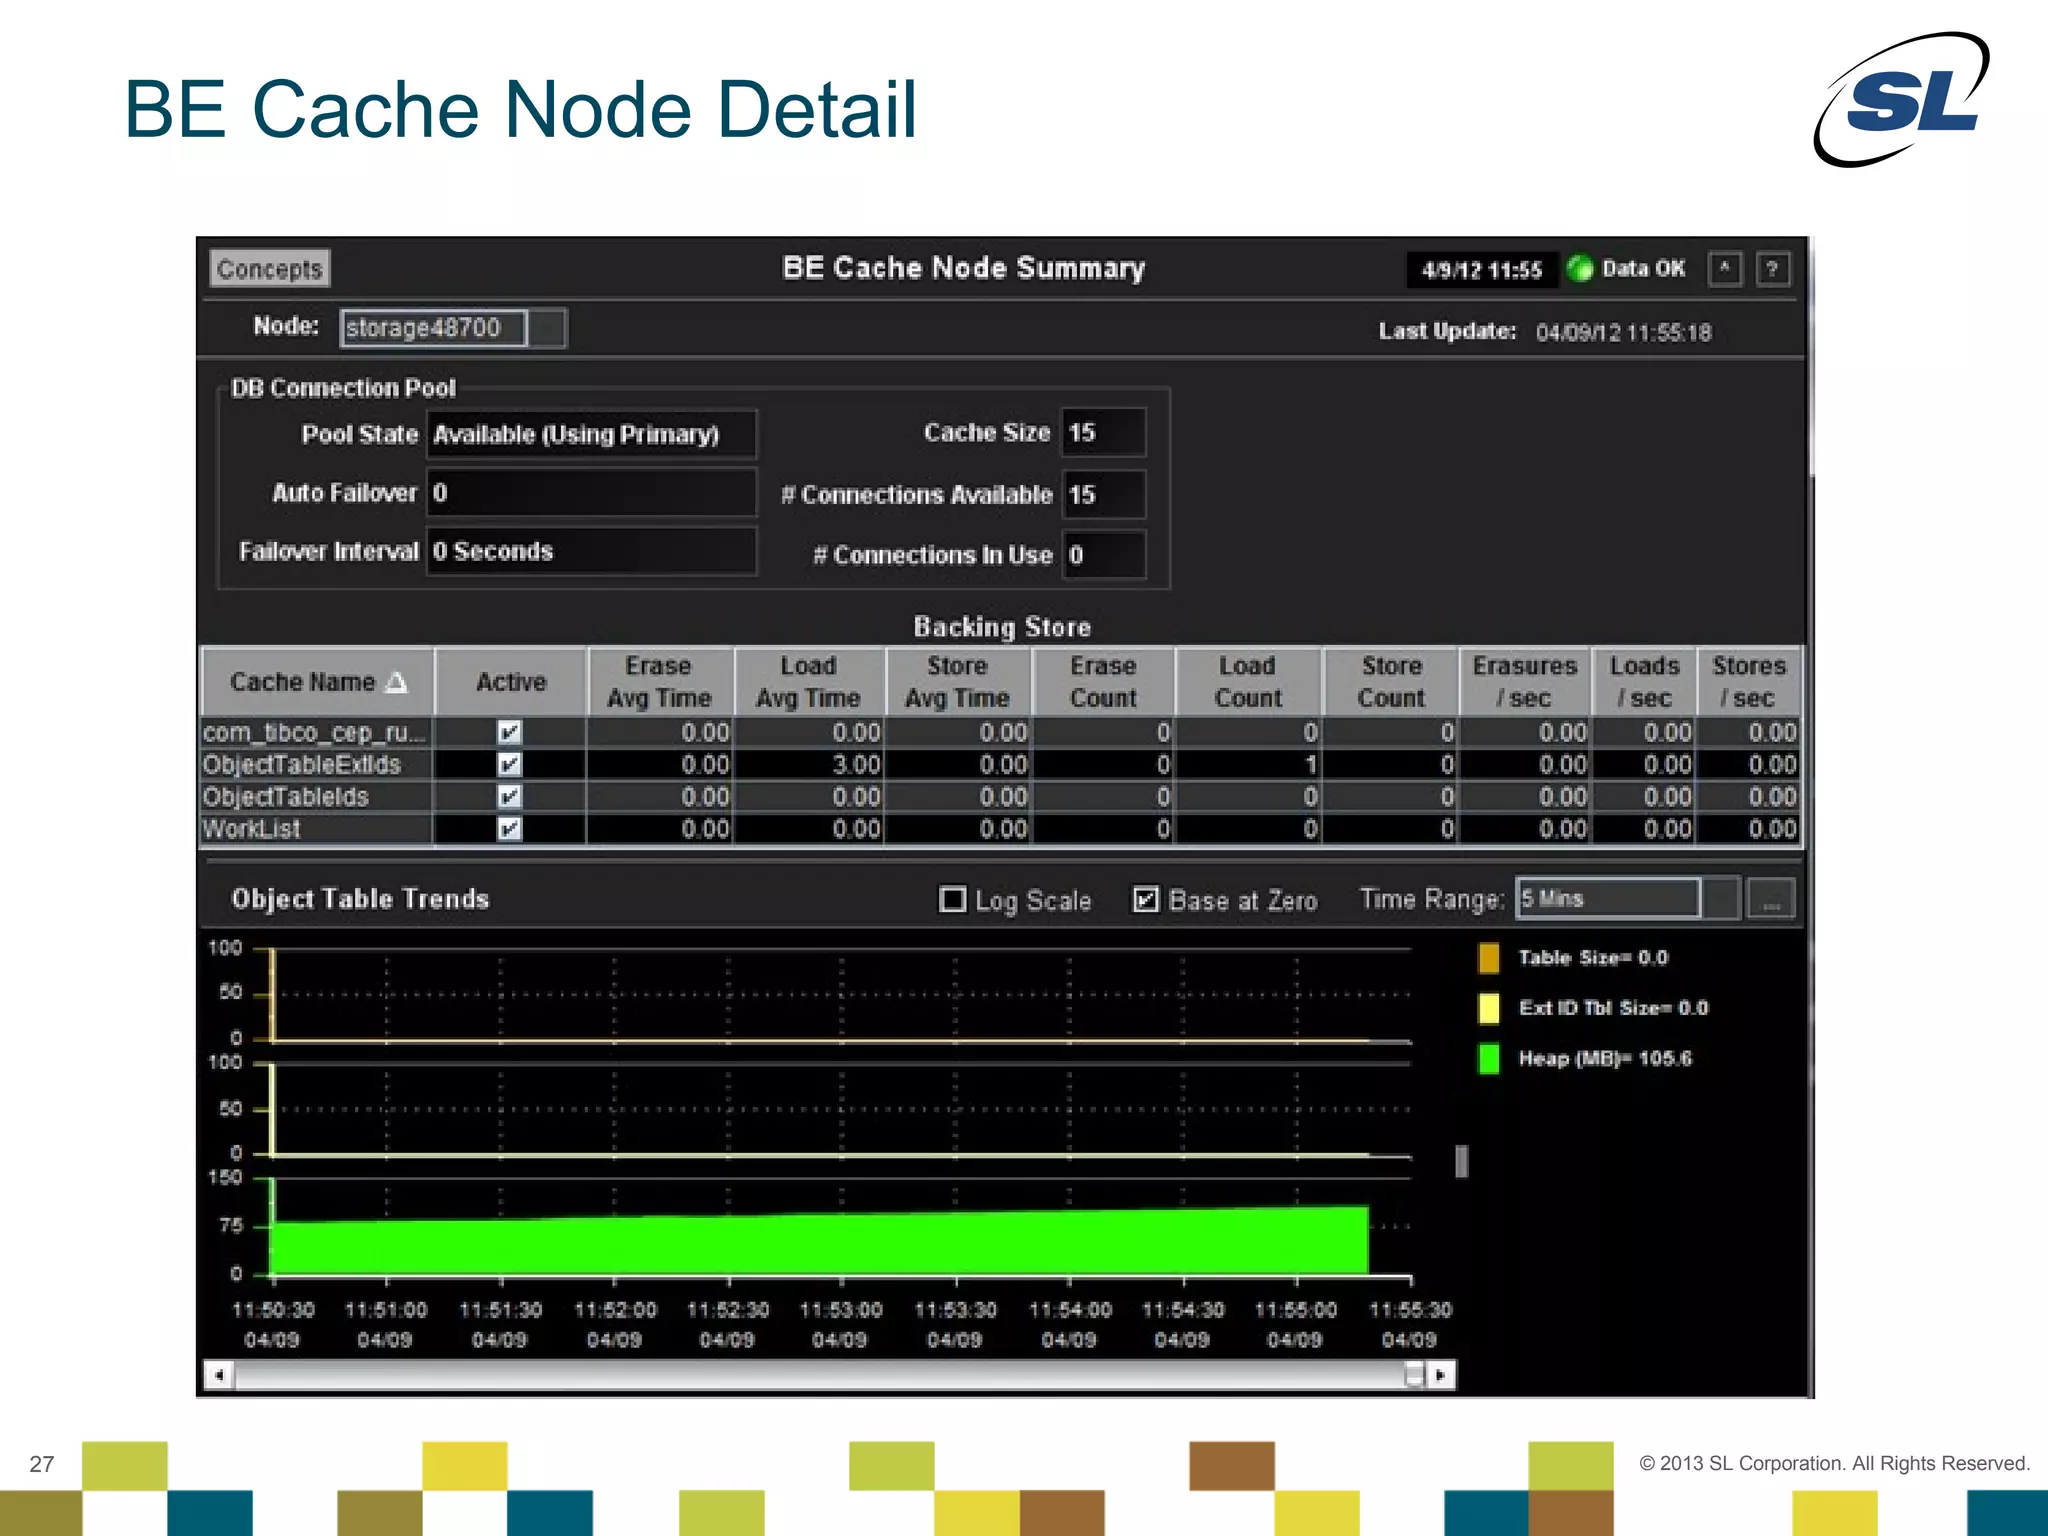Select the ObjectTableExtIds cache row
2048x1536 pixels.
click(1000, 765)
